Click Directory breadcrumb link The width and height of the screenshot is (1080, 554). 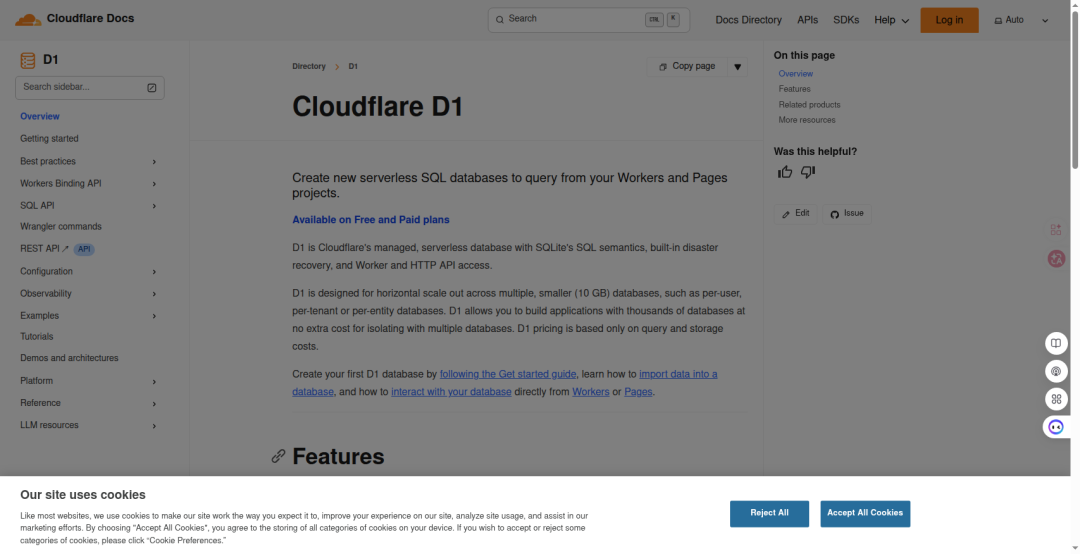(x=309, y=67)
